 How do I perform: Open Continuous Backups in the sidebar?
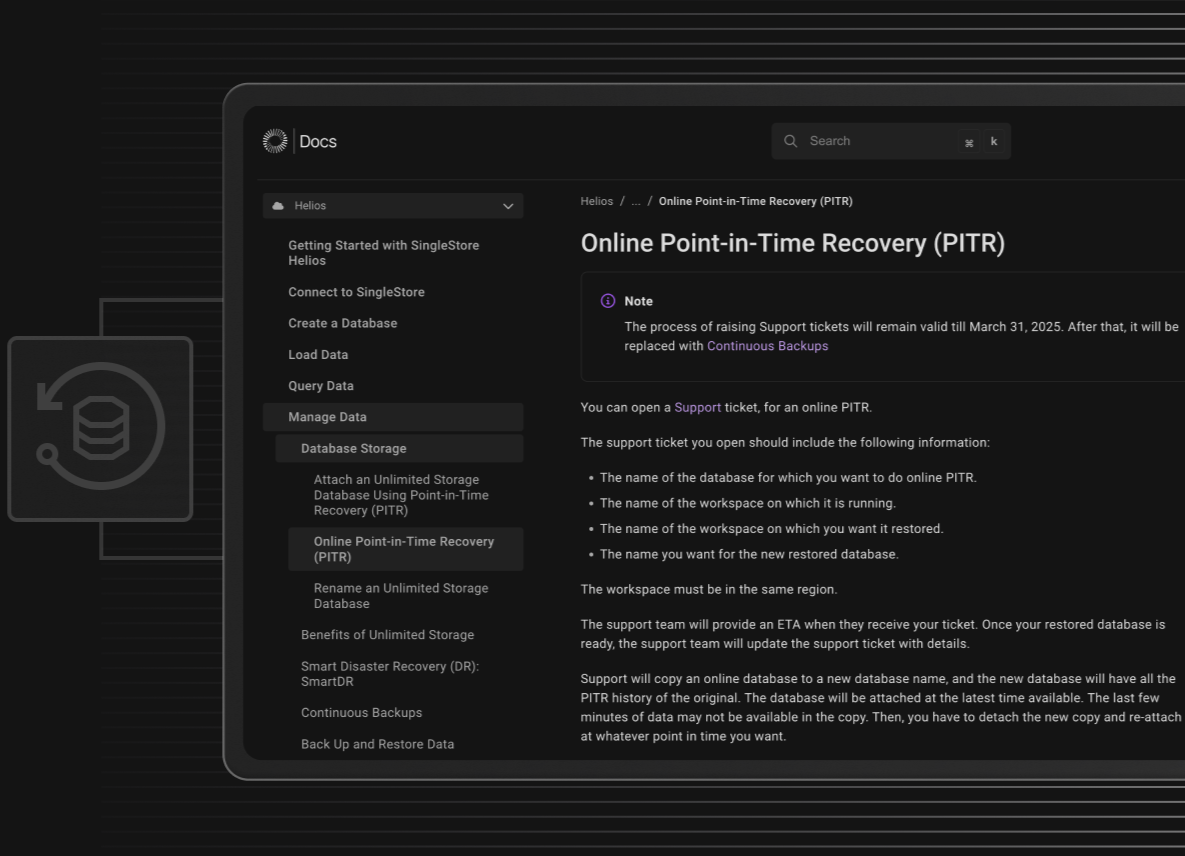click(361, 713)
